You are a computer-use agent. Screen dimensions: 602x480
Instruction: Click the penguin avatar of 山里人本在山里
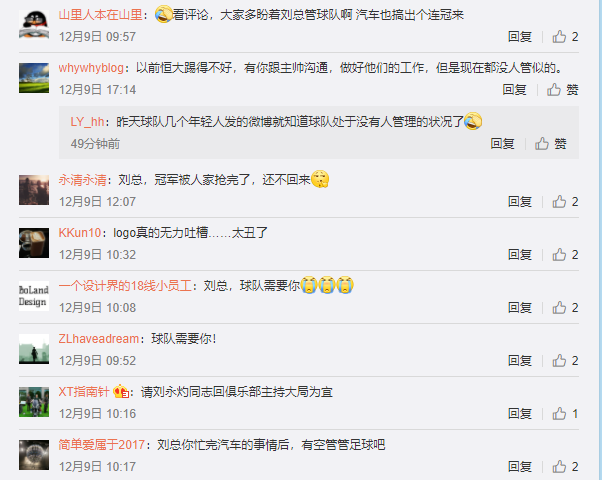34,25
